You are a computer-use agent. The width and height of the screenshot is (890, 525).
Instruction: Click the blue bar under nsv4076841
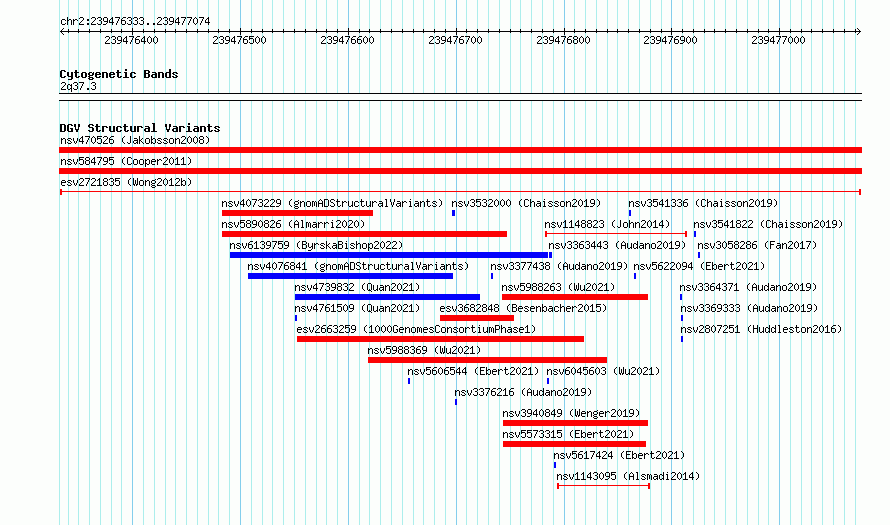tap(350, 276)
